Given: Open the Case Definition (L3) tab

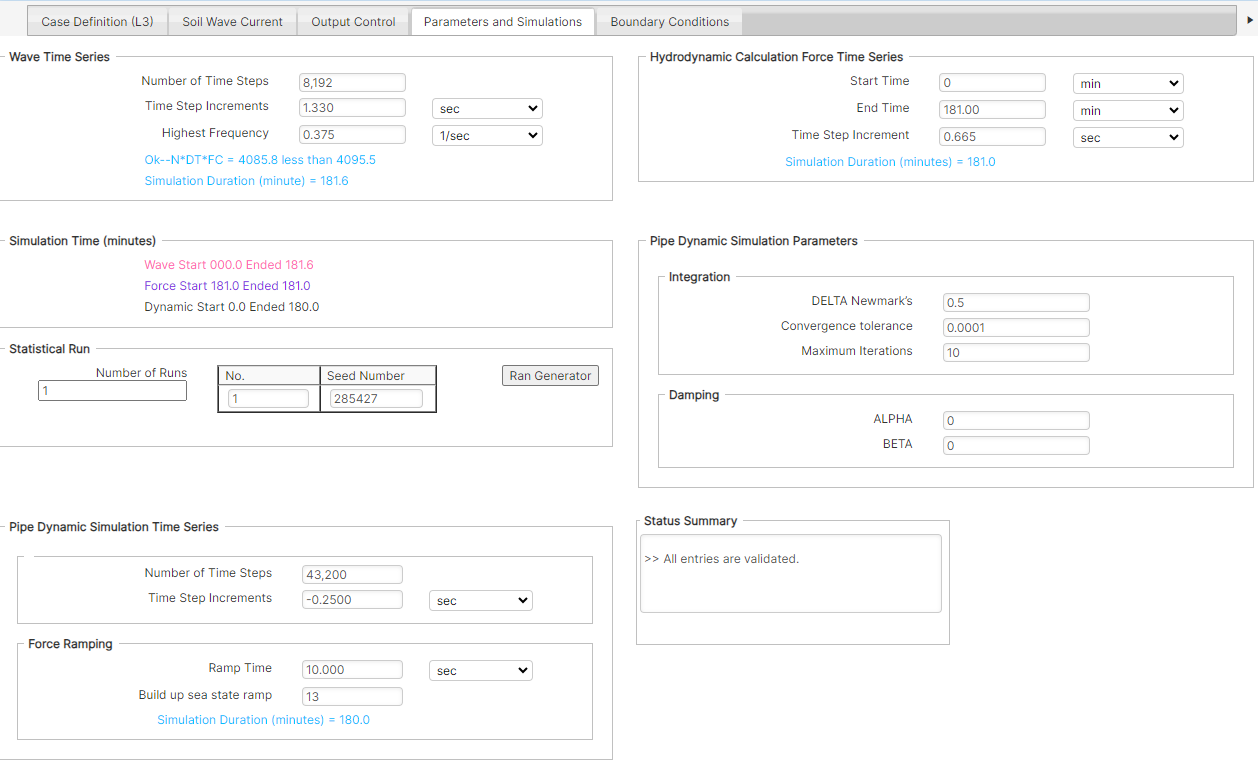Looking at the screenshot, I should (x=96, y=21).
